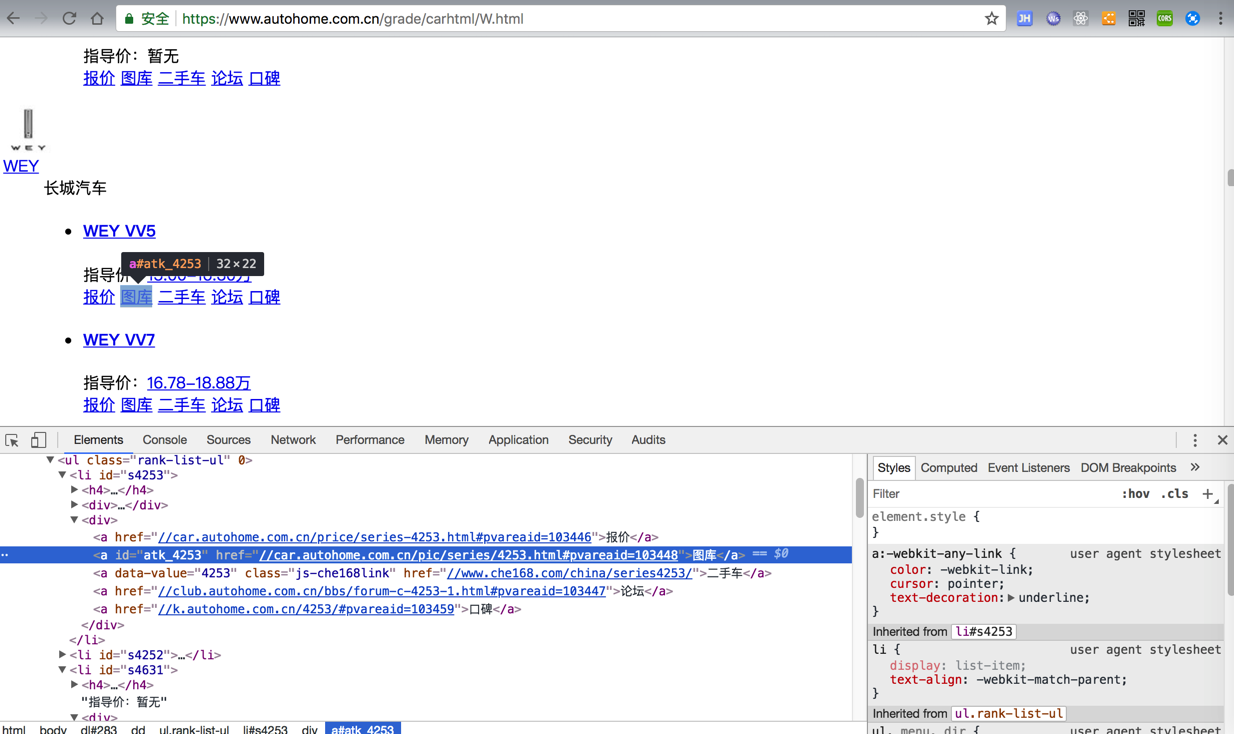Click the che168.com series4253 href
The height and width of the screenshot is (734, 1234).
569,573
